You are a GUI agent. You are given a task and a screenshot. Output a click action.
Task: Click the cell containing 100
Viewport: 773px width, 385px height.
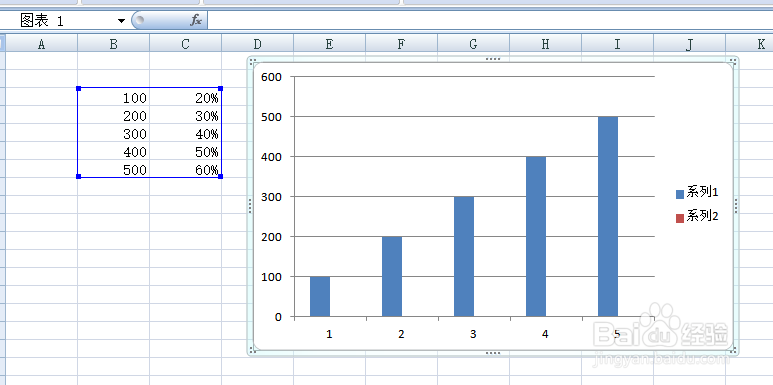(x=113, y=98)
